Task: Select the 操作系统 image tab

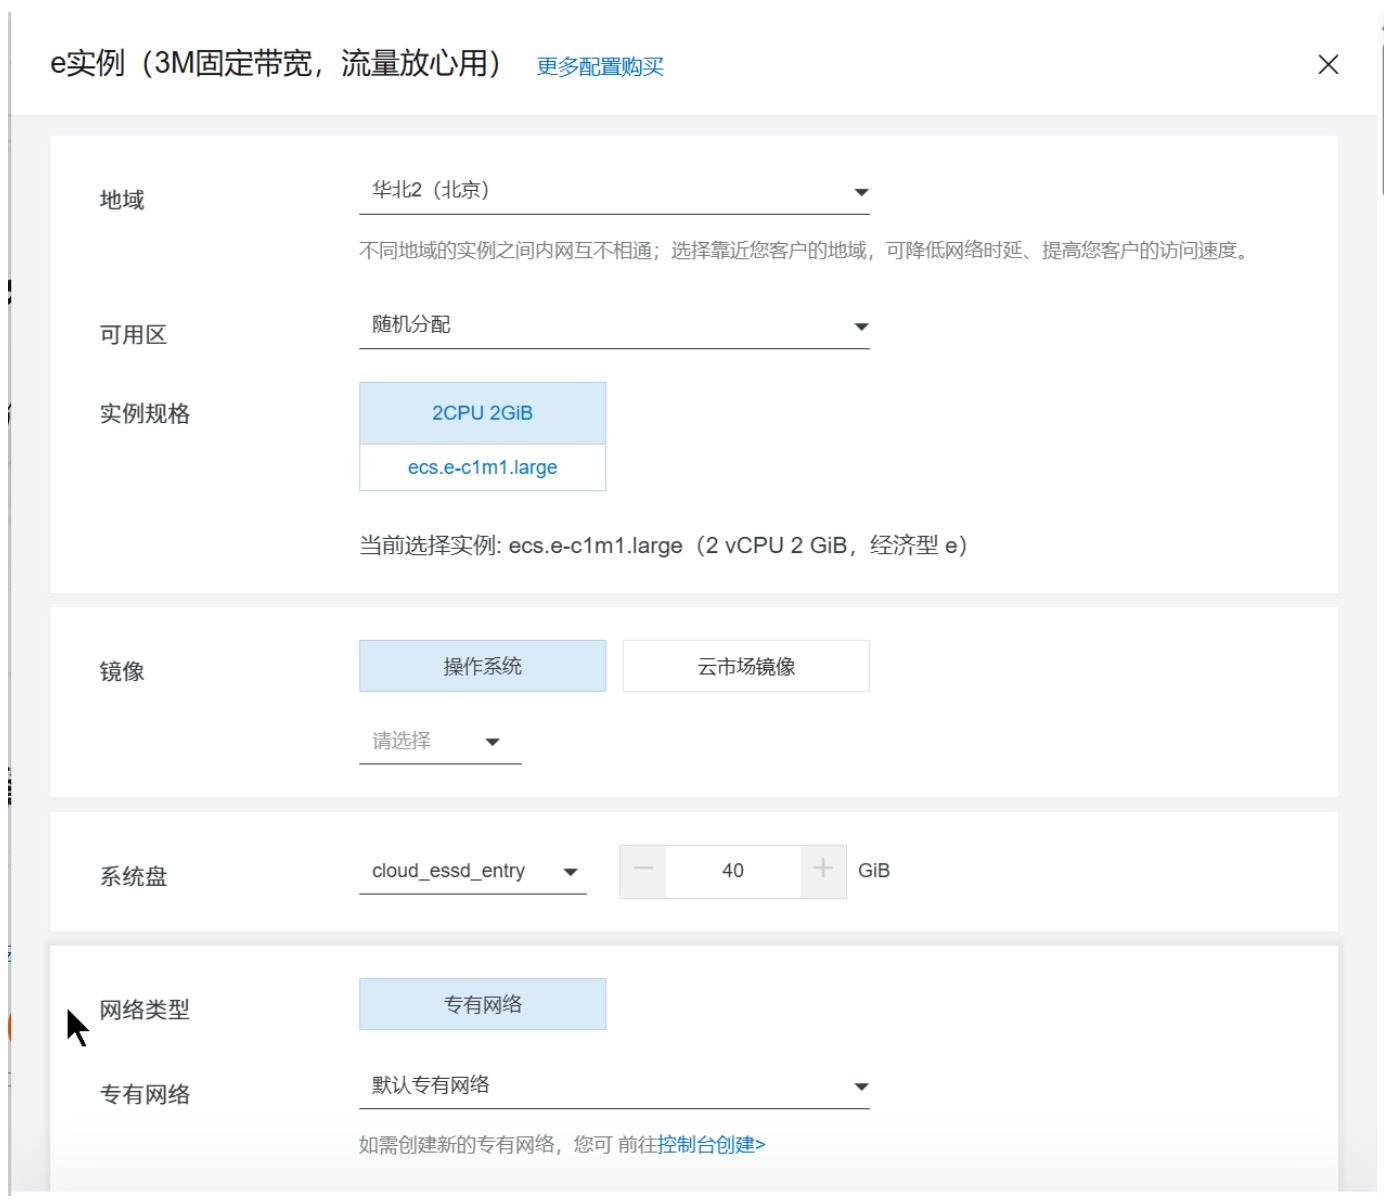Action: [x=483, y=666]
